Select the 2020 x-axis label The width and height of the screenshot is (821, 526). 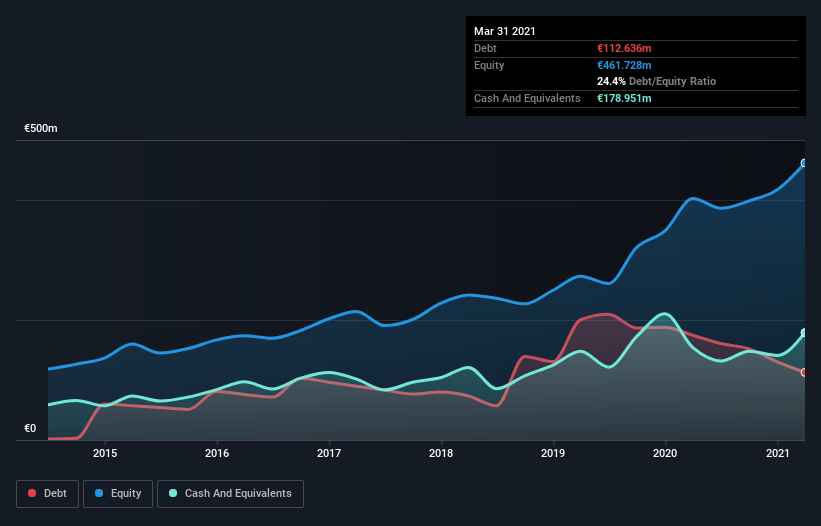click(x=665, y=453)
